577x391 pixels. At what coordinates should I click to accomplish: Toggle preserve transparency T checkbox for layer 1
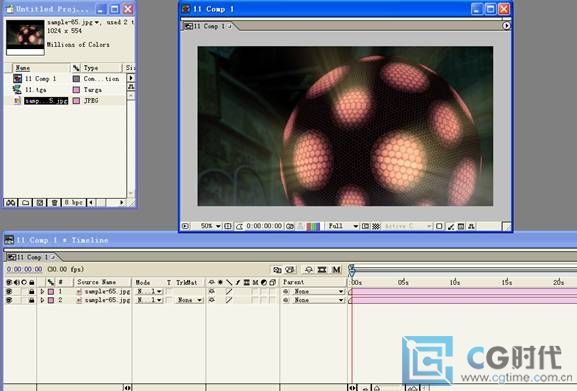pyautogui.click(x=169, y=291)
